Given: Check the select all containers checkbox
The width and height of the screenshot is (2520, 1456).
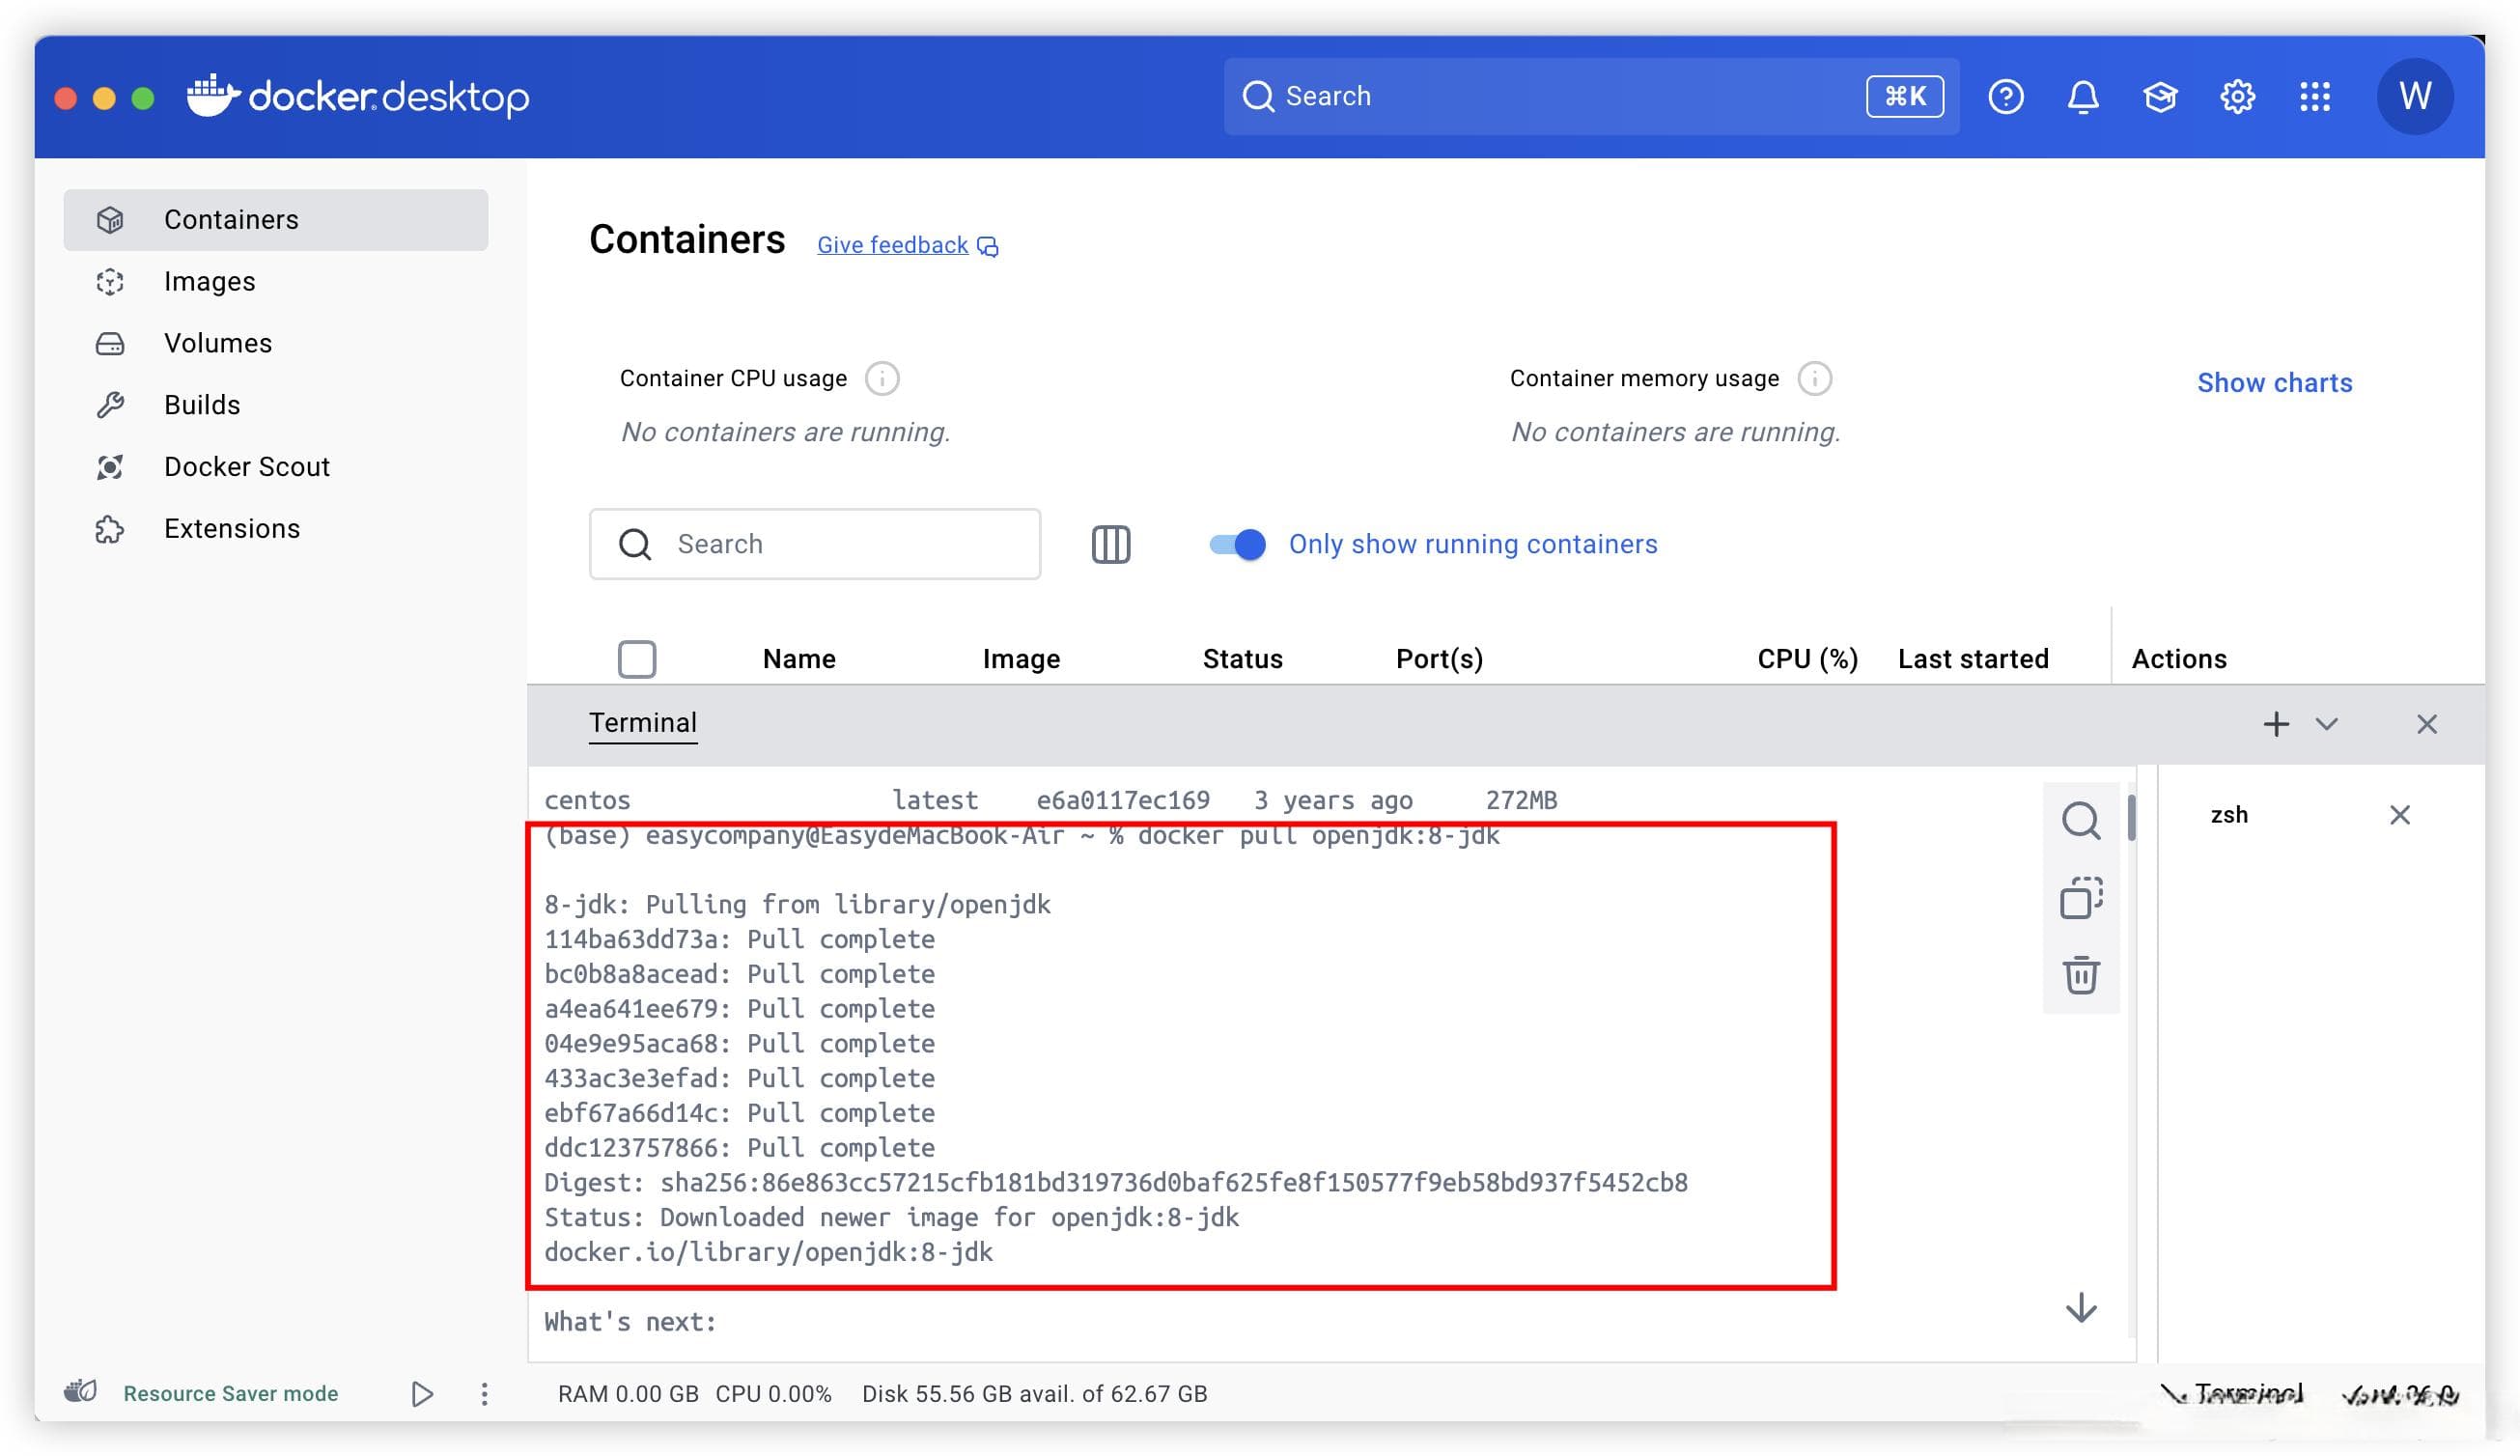Looking at the screenshot, I should pos(637,659).
